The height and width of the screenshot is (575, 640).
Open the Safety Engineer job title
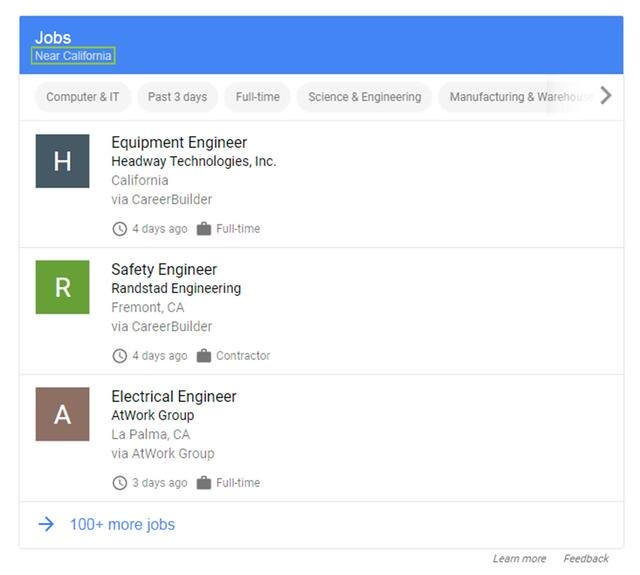(x=164, y=269)
